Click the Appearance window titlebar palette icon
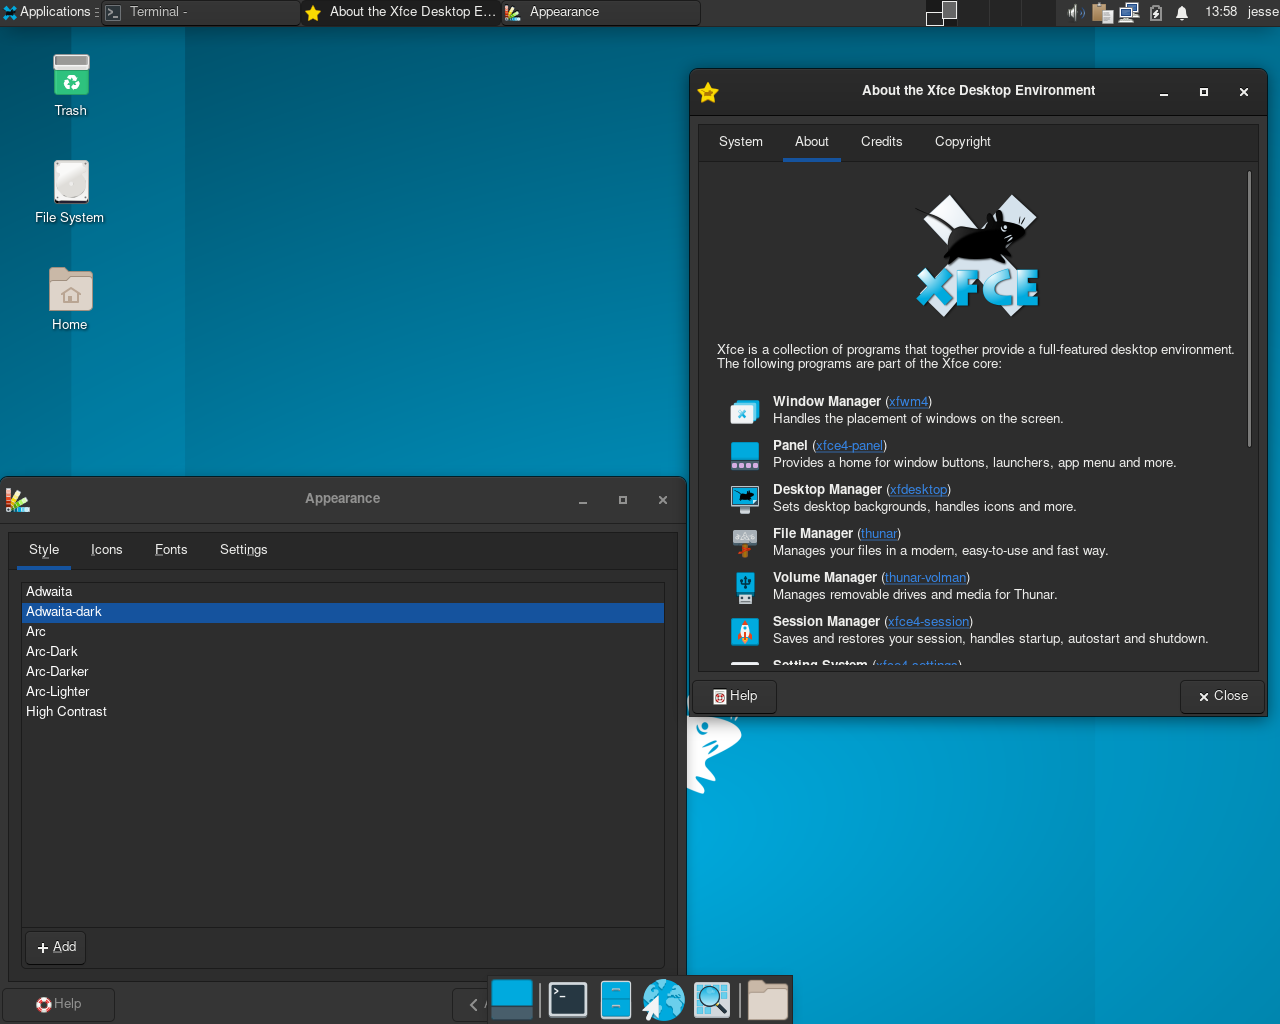 pyautogui.click(x=17, y=500)
